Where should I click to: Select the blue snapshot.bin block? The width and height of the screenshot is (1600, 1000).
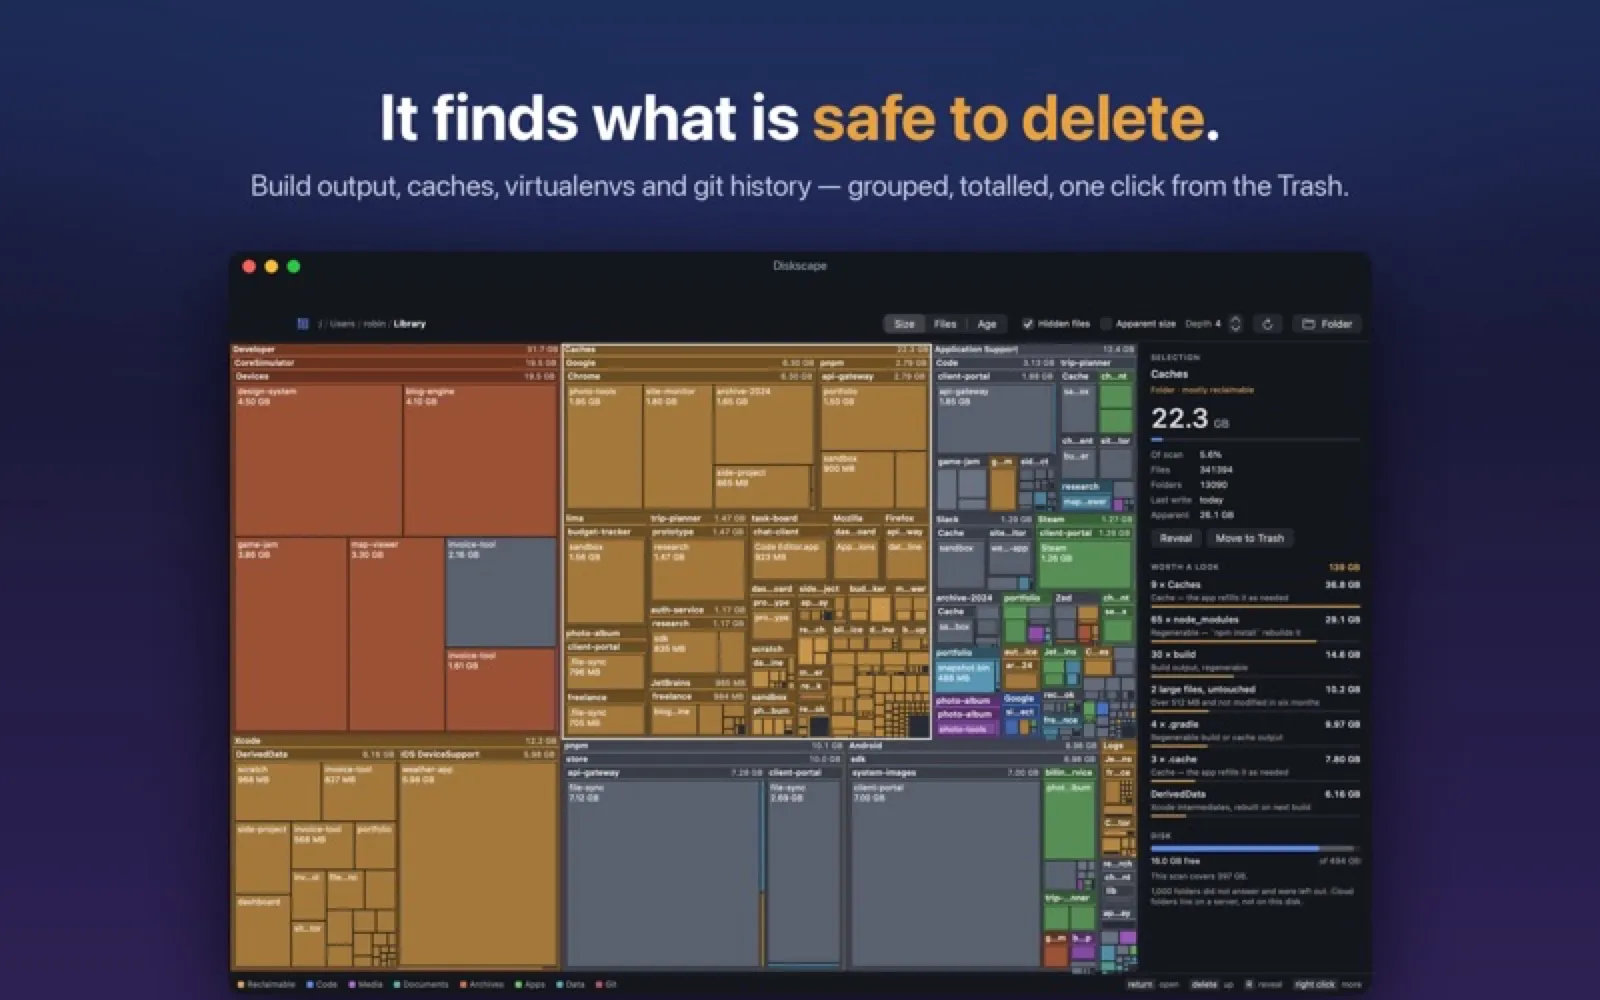964,675
